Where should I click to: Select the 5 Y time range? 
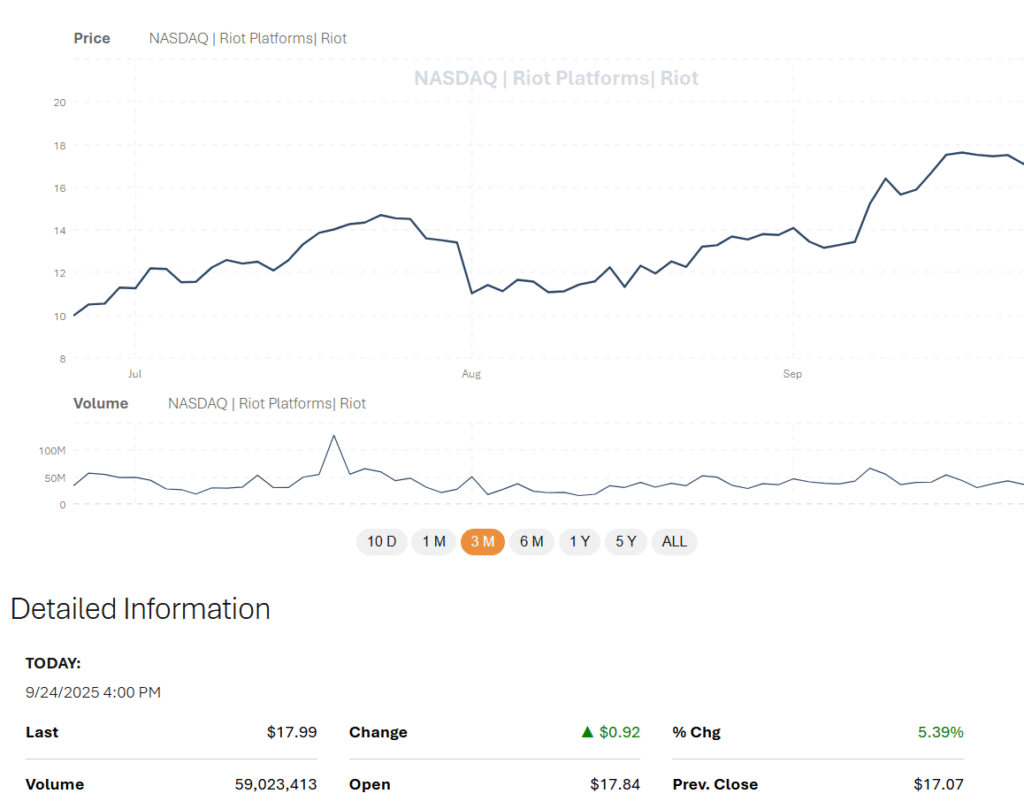click(625, 541)
